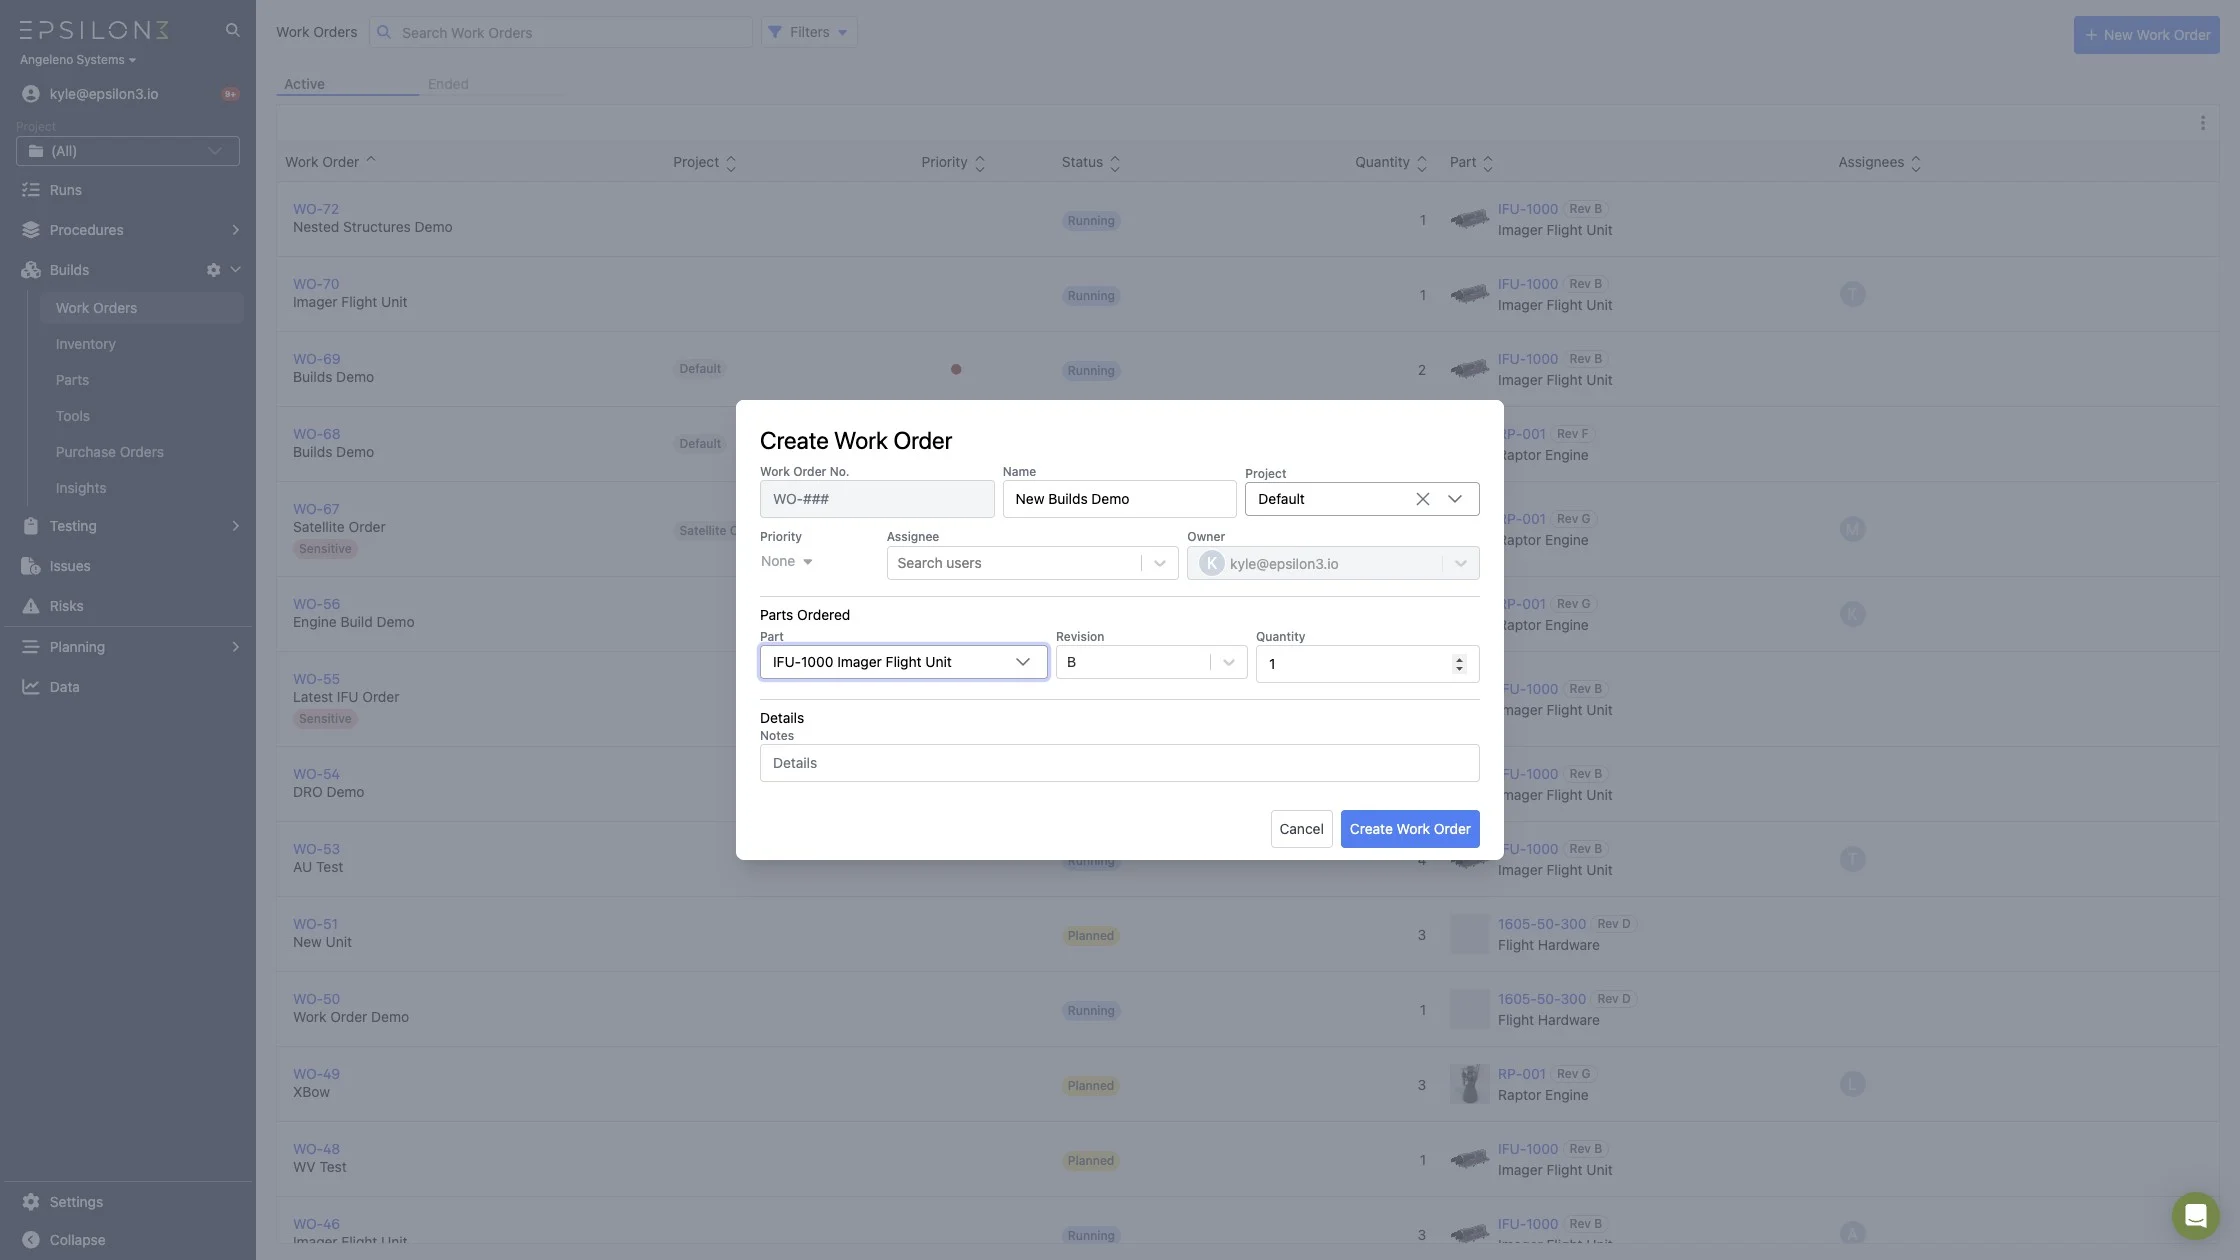This screenshot has width=2240, height=1260.
Task: Expand the Procedures sidebar section
Action: (235, 230)
